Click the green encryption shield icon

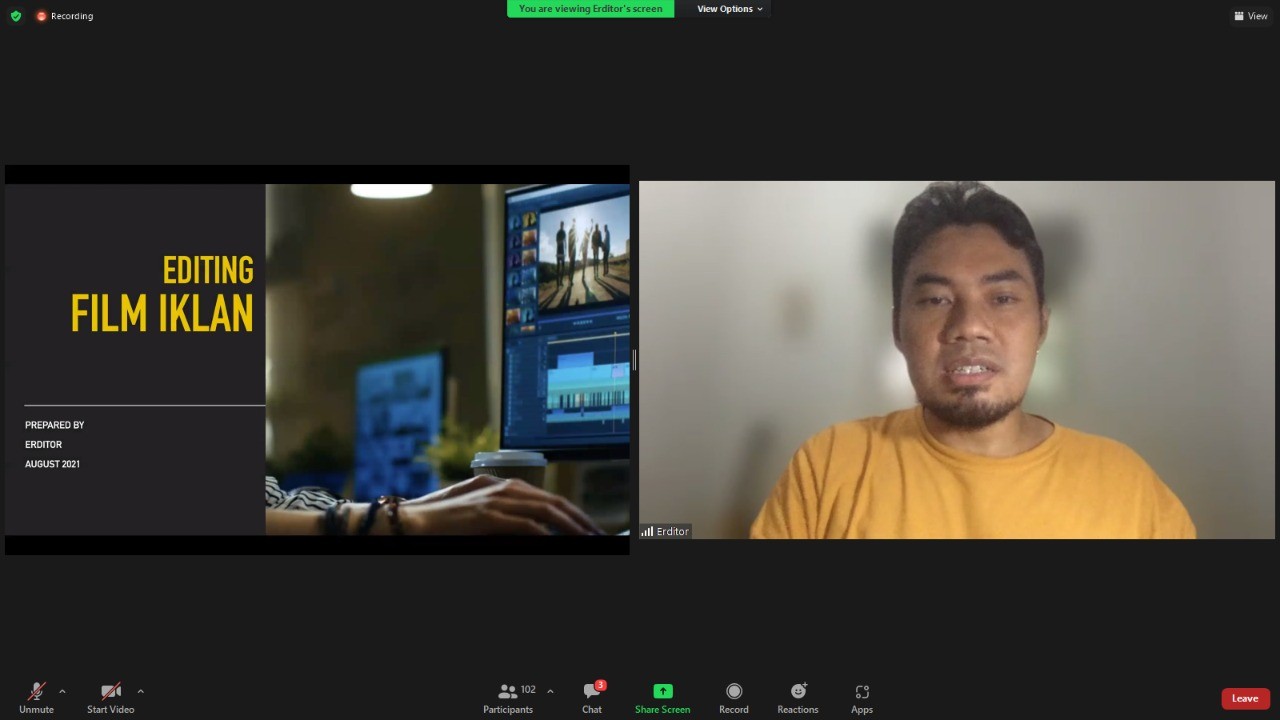point(16,16)
